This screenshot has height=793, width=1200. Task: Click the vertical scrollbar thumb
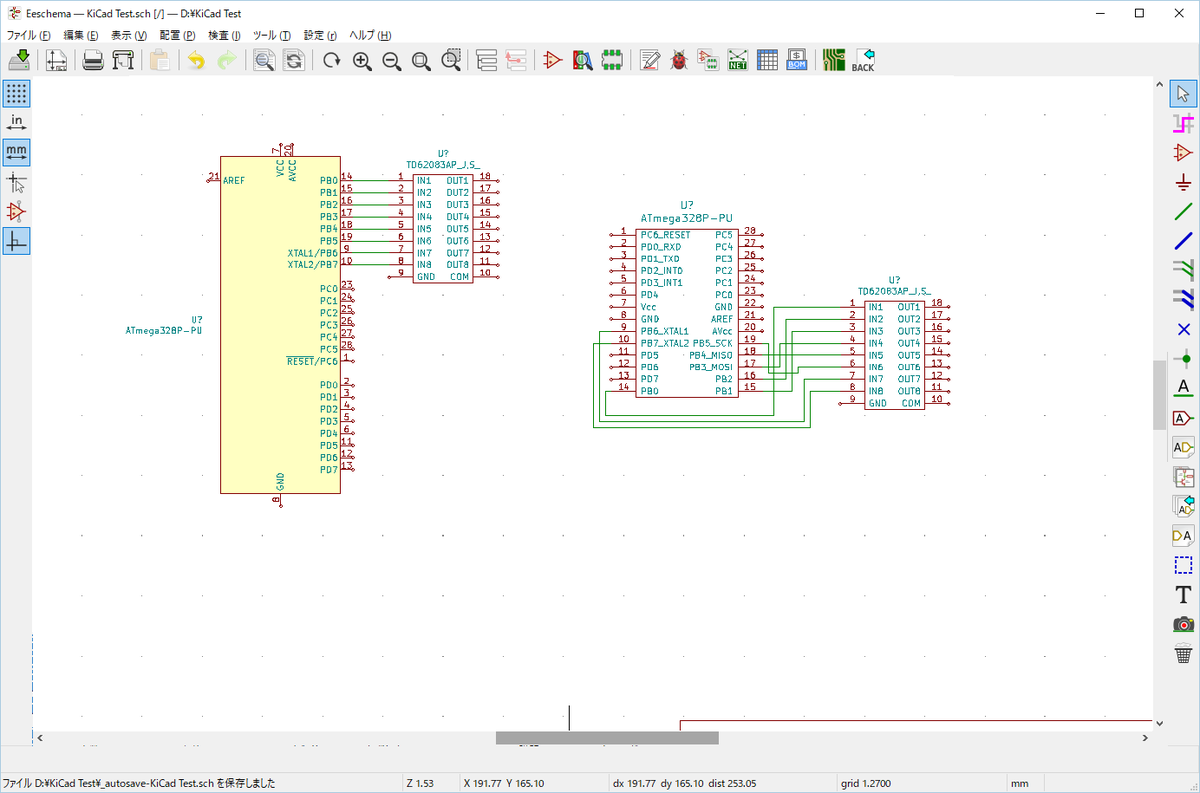tap(1159, 394)
